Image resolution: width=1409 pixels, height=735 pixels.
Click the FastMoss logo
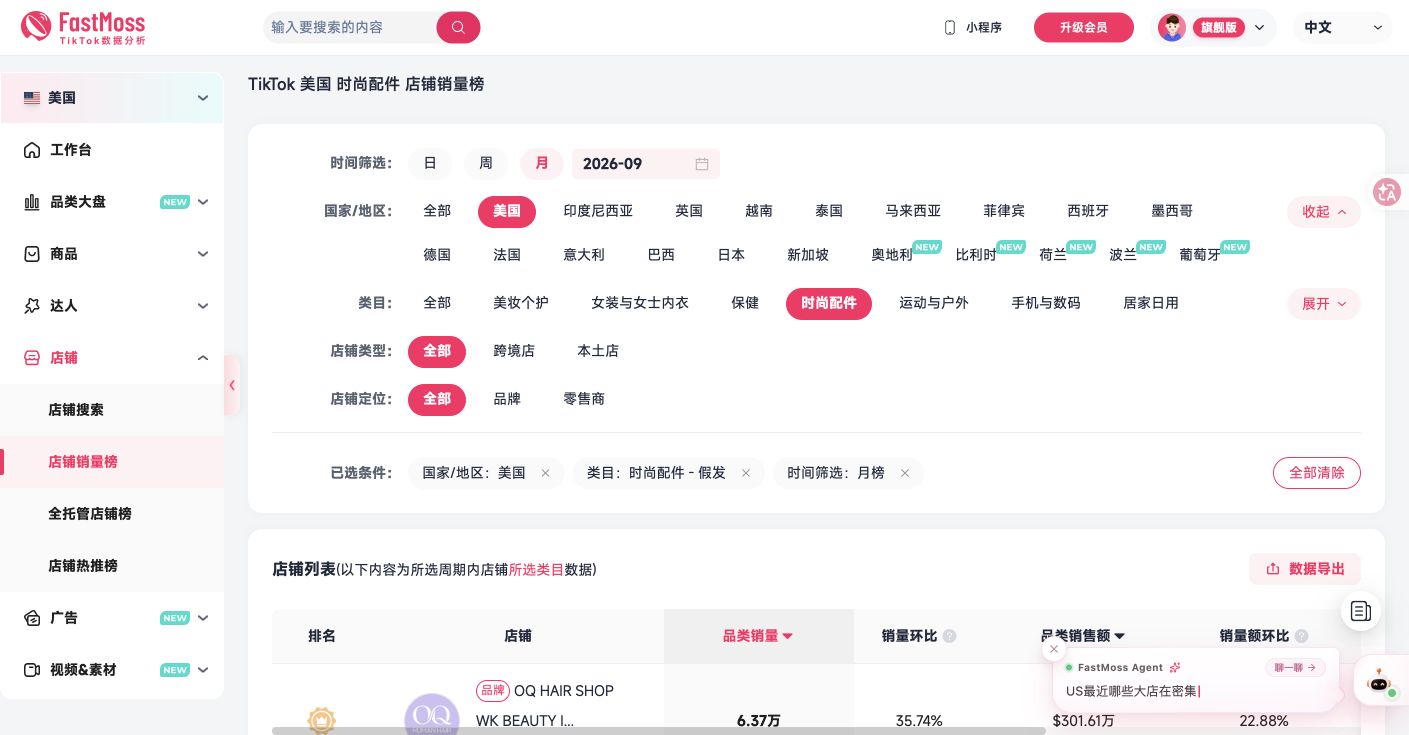point(83,27)
